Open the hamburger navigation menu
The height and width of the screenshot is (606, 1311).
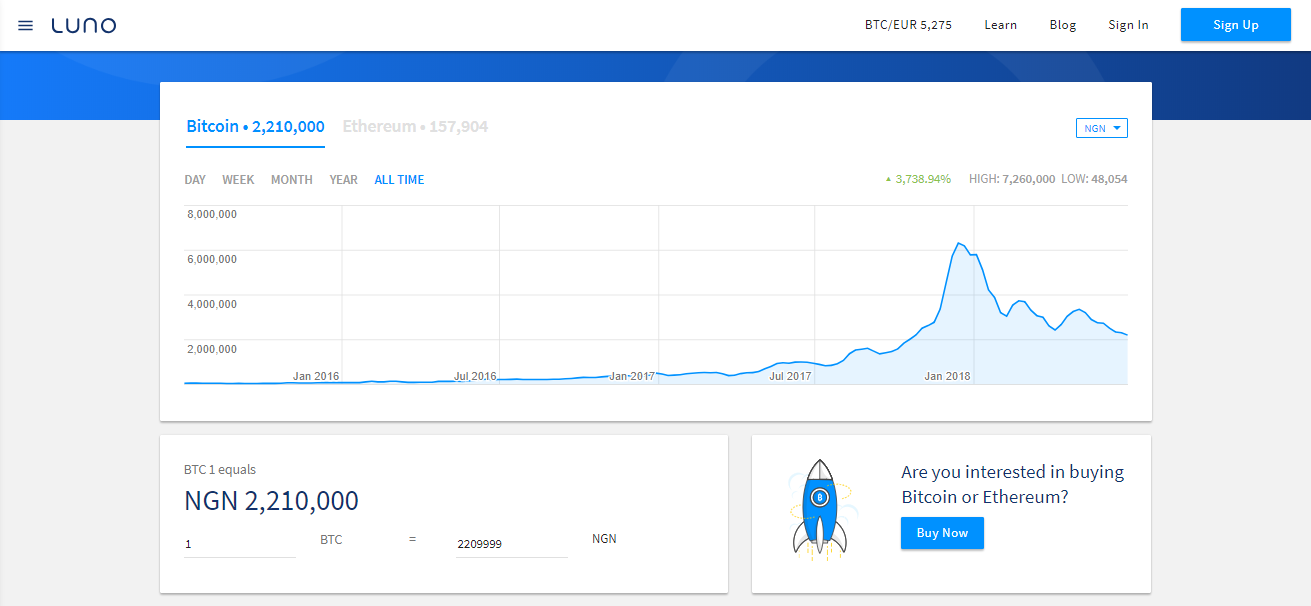[25, 25]
